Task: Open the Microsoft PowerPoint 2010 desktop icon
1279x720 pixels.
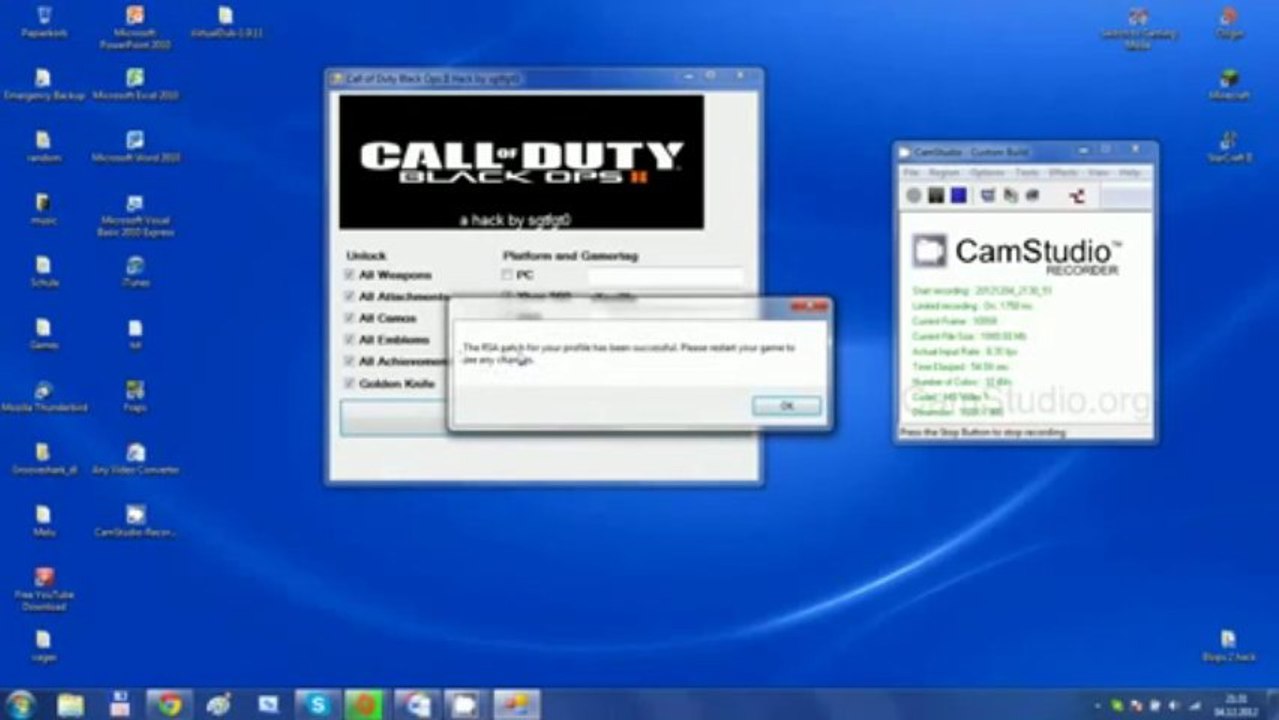Action: (135, 27)
